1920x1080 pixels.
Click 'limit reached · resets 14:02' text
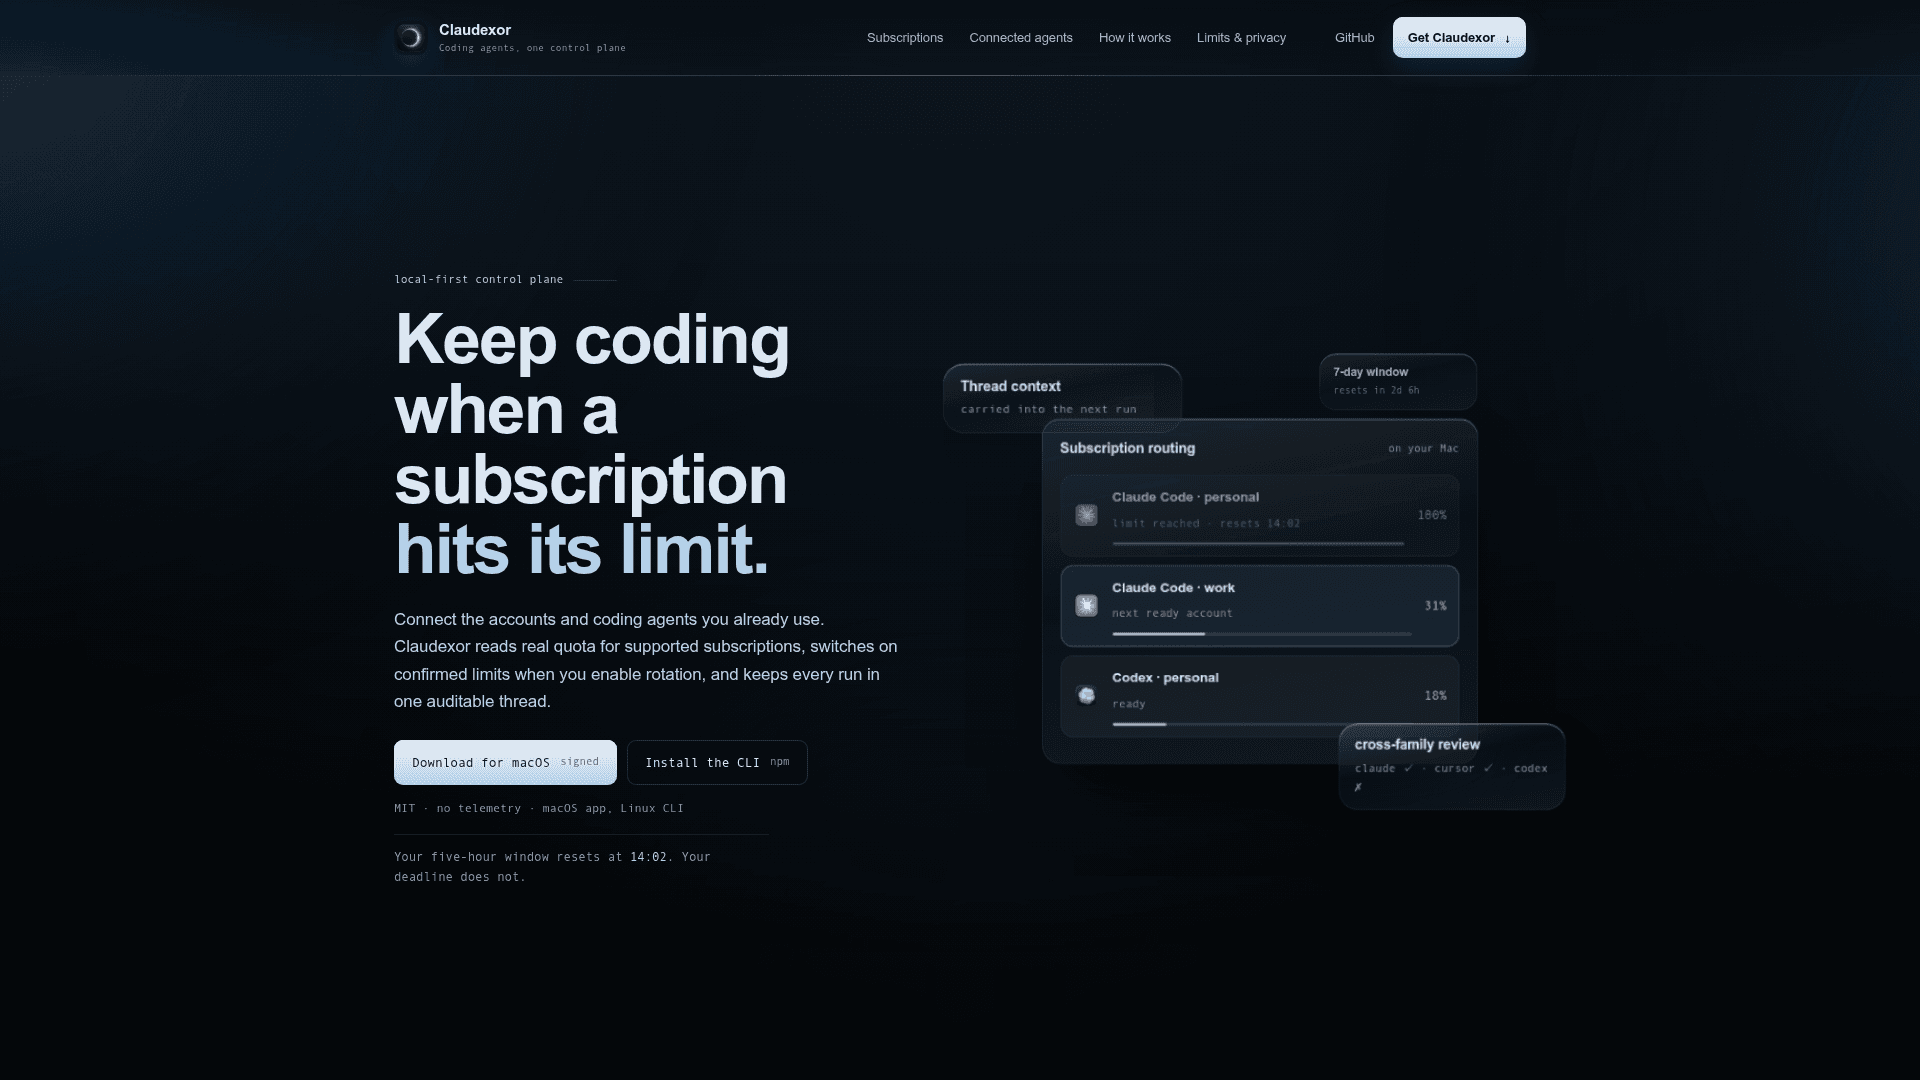(1206, 524)
